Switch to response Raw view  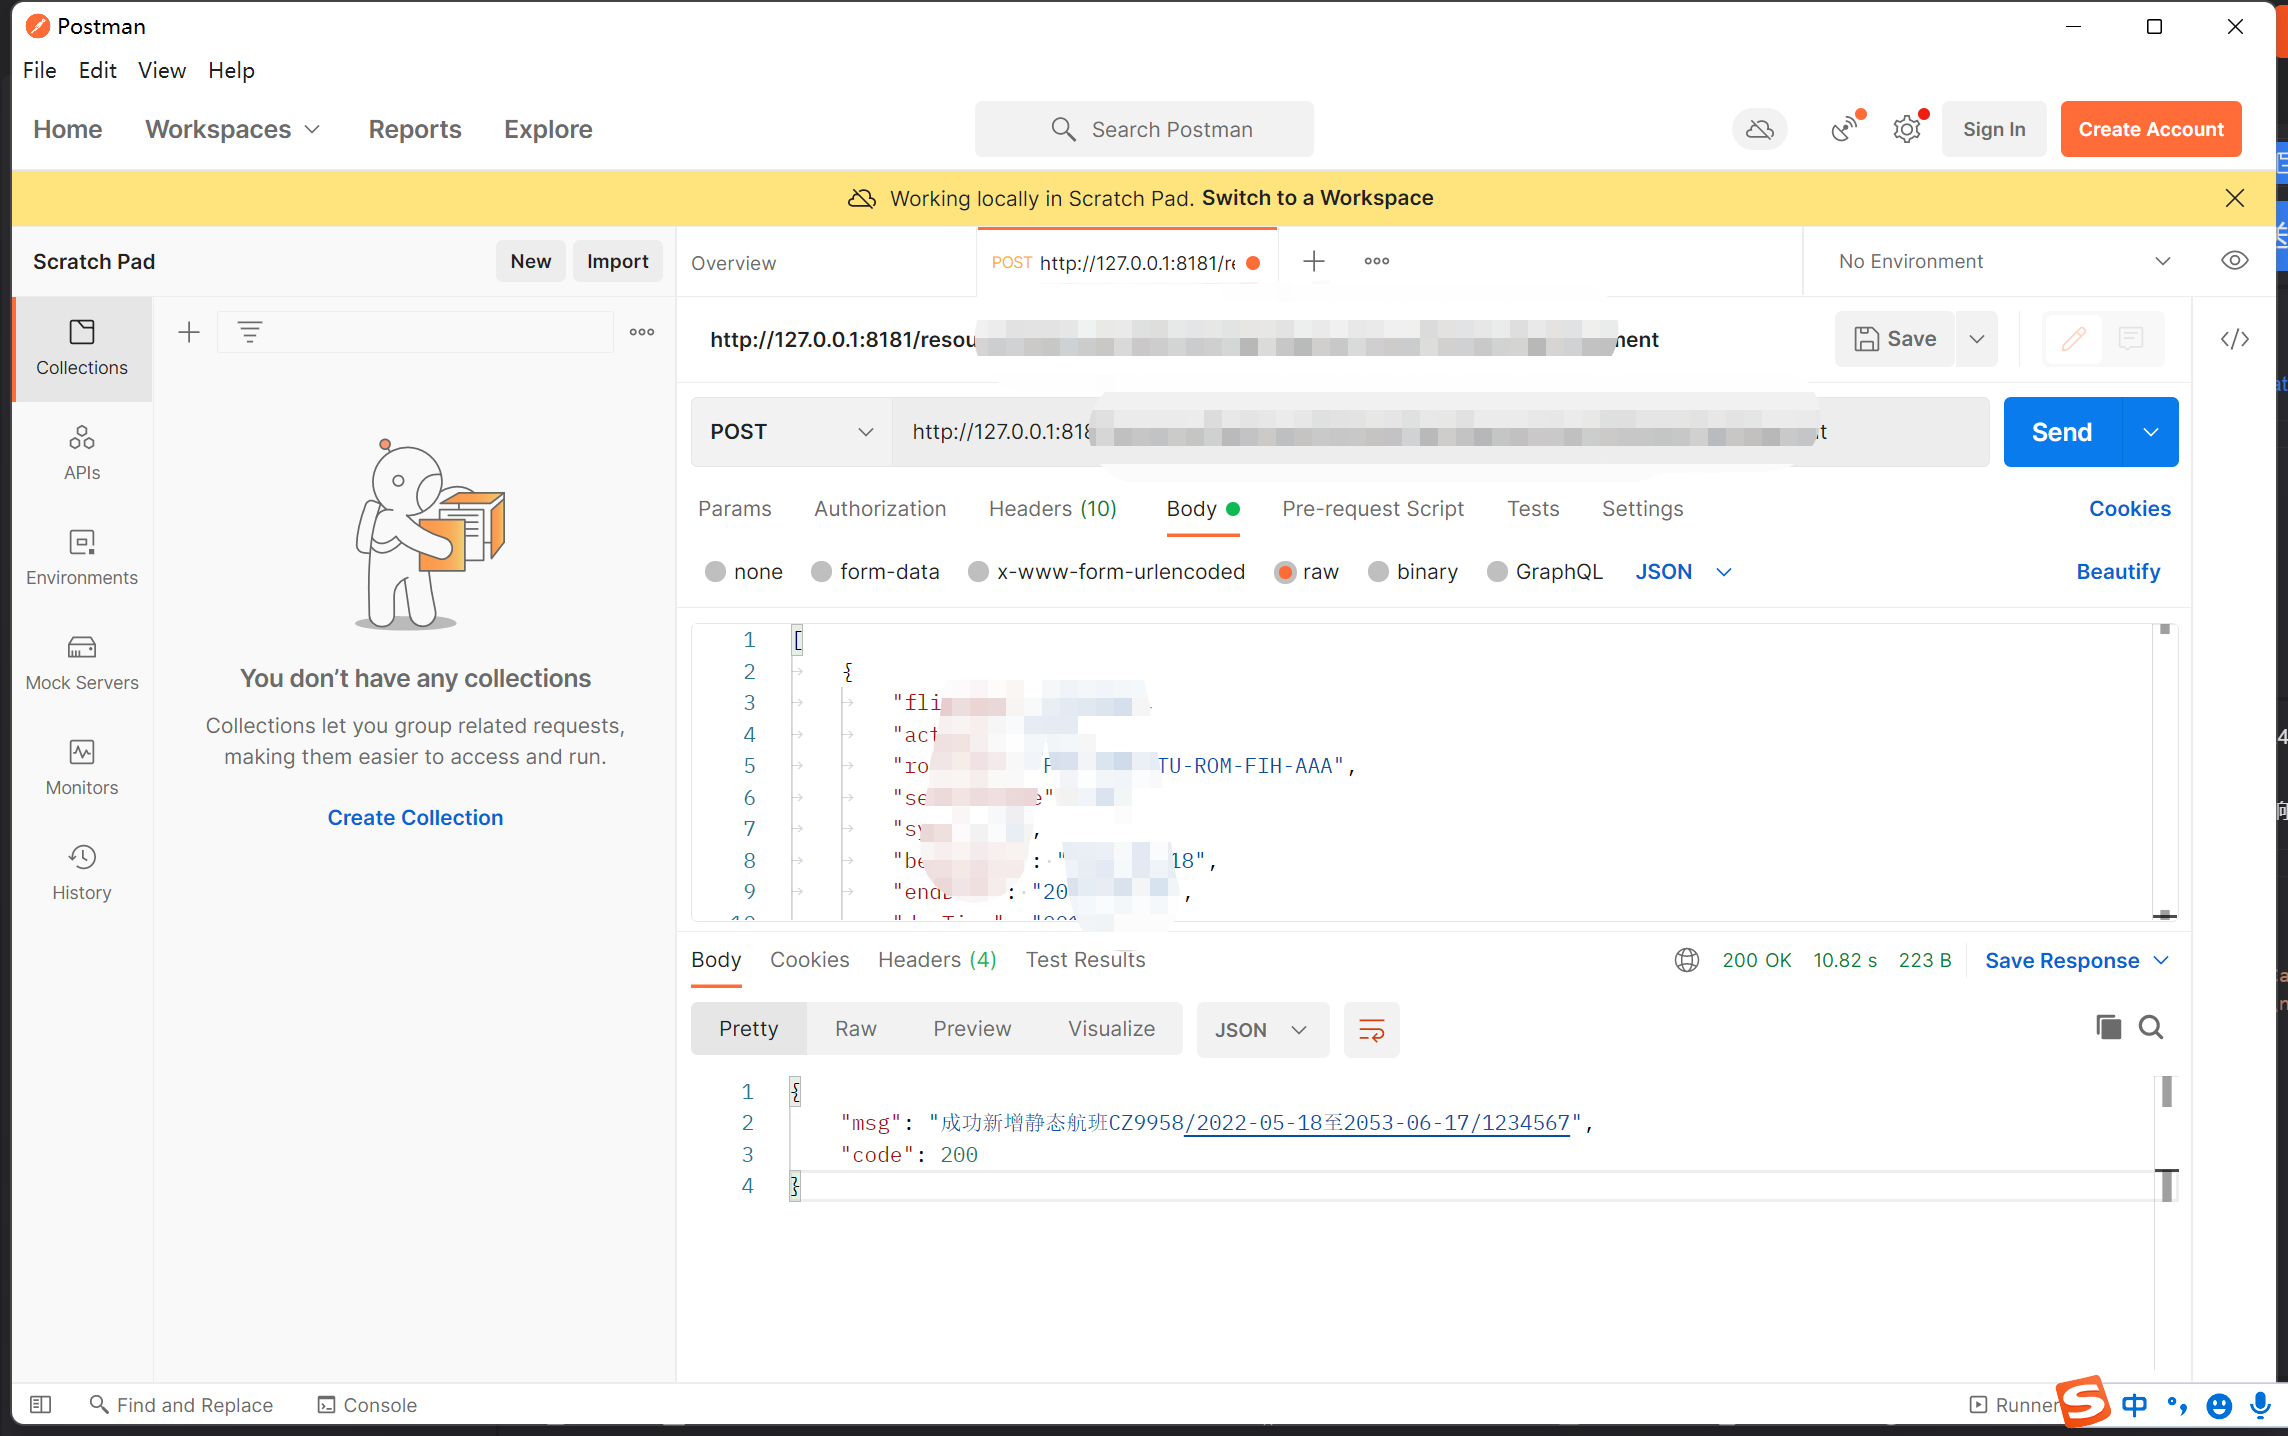point(855,1029)
